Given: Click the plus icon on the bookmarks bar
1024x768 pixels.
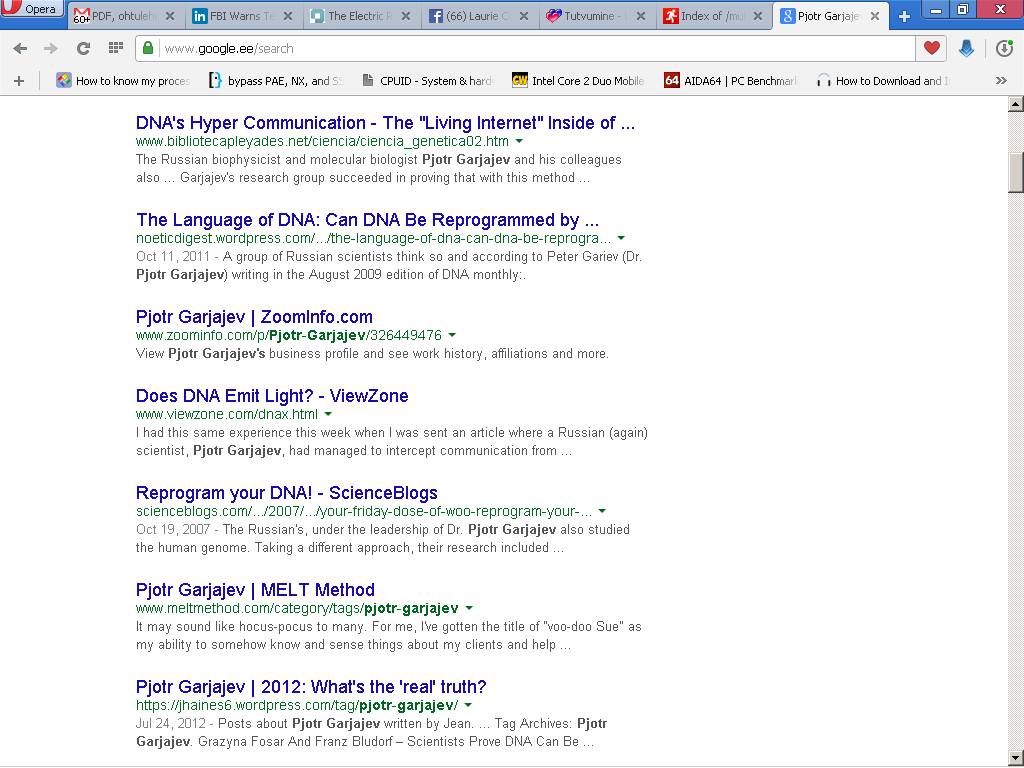Looking at the screenshot, I should 19,81.
